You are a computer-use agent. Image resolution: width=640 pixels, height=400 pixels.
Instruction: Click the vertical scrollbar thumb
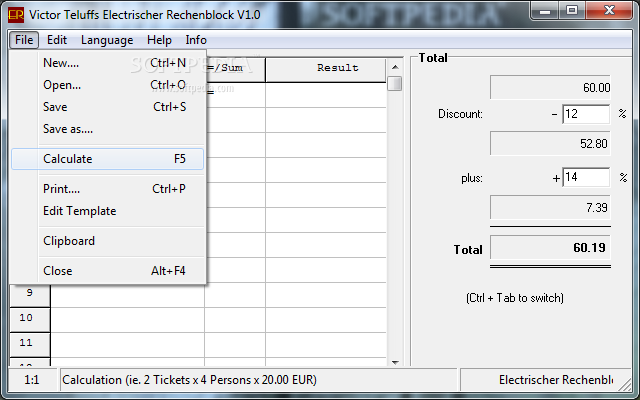pyautogui.click(x=395, y=84)
